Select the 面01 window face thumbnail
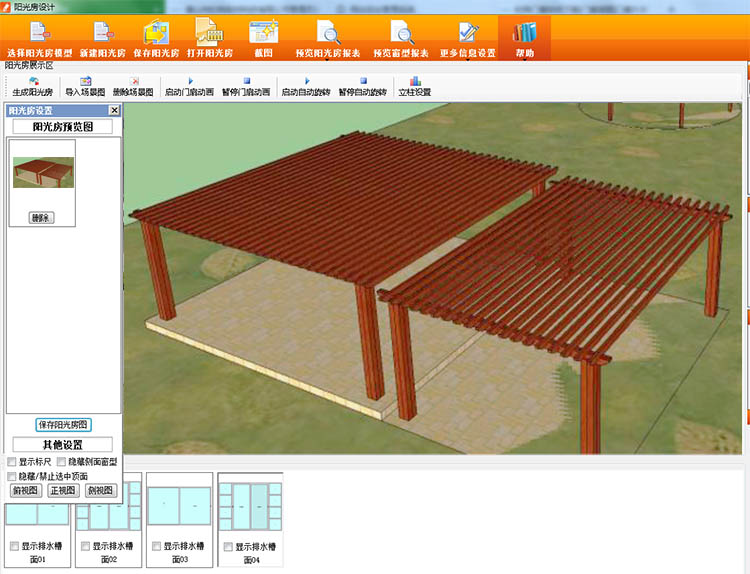750x574 pixels. 37,514
